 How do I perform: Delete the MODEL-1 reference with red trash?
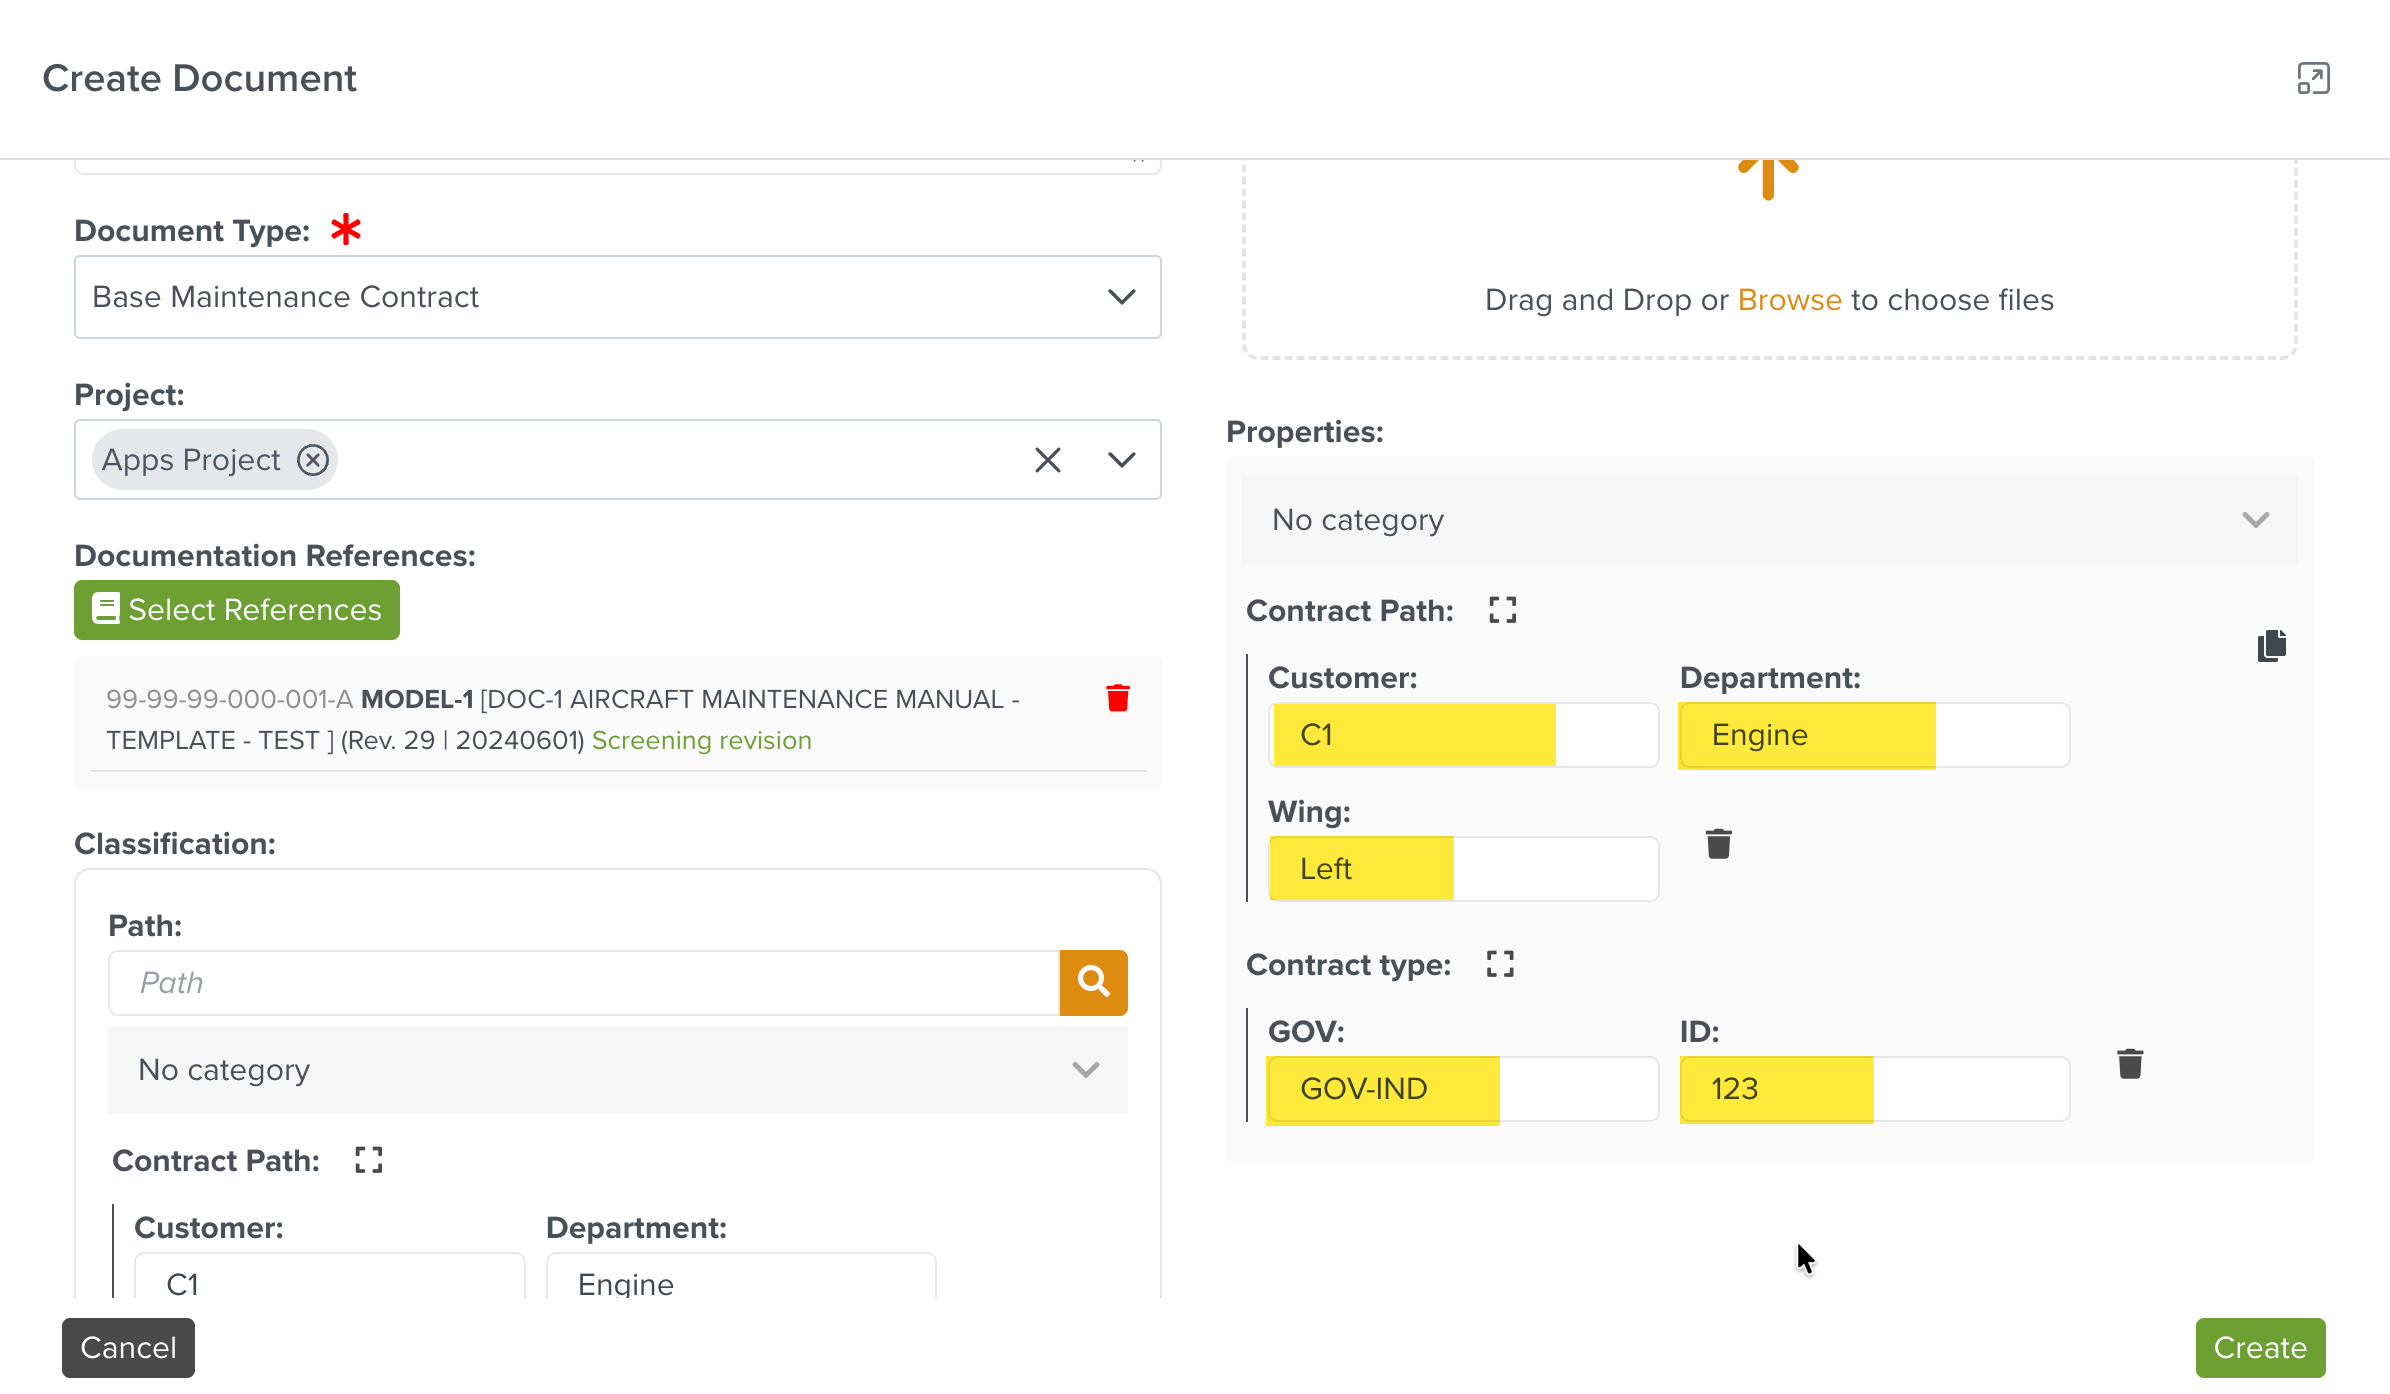point(1118,697)
